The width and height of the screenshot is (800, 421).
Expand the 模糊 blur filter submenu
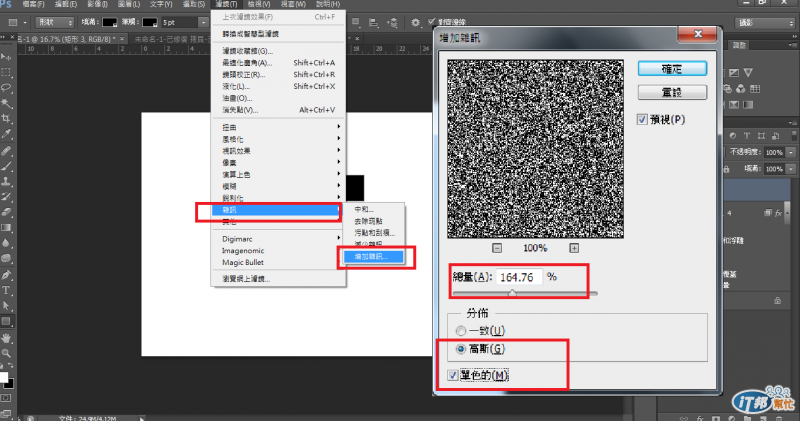[x=278, y=186]
